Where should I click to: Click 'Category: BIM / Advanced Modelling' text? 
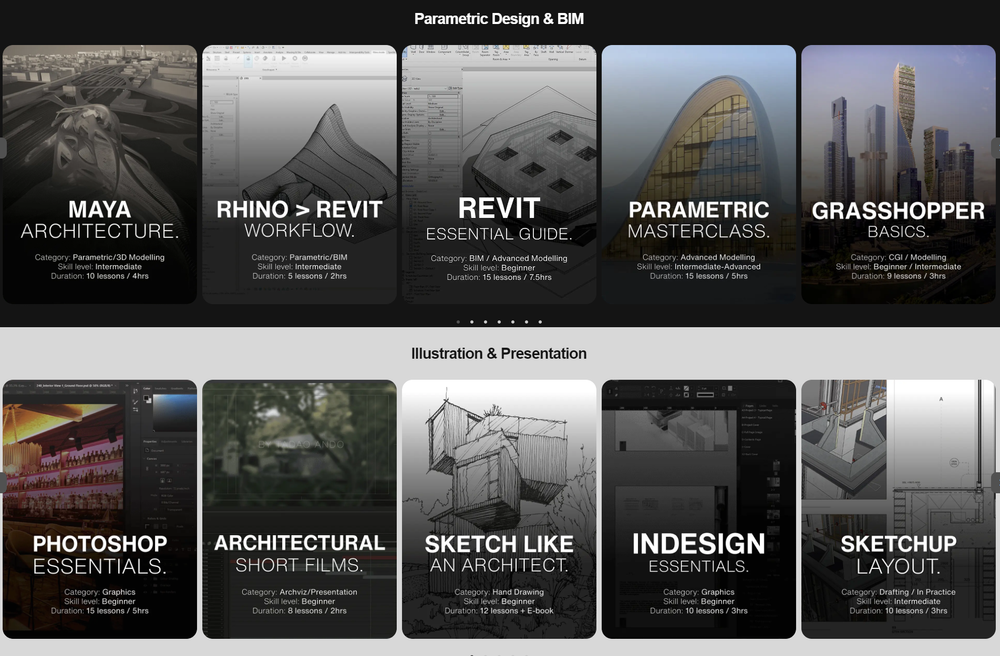tap(499, 258)
